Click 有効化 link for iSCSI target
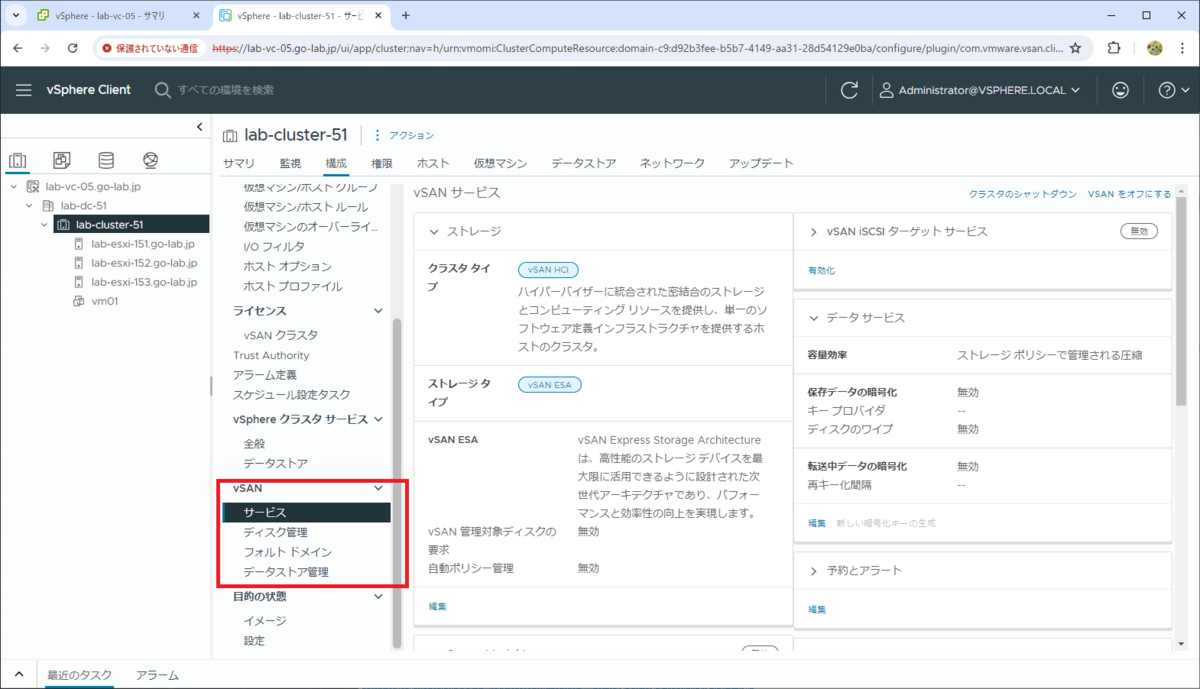 click(821, 271)
